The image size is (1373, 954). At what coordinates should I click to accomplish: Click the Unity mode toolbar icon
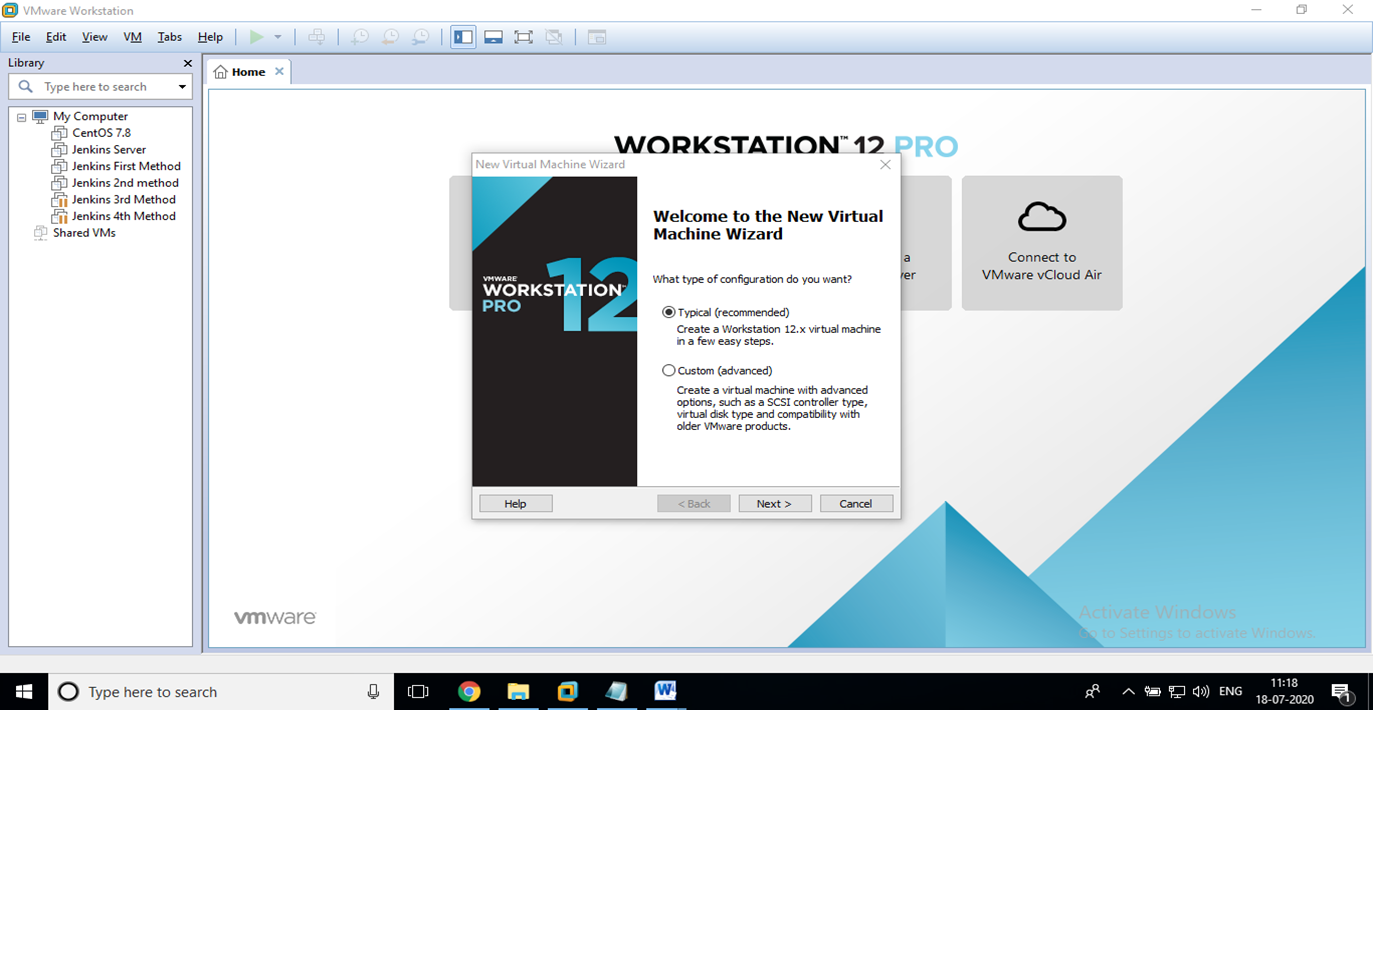[554, 36]
